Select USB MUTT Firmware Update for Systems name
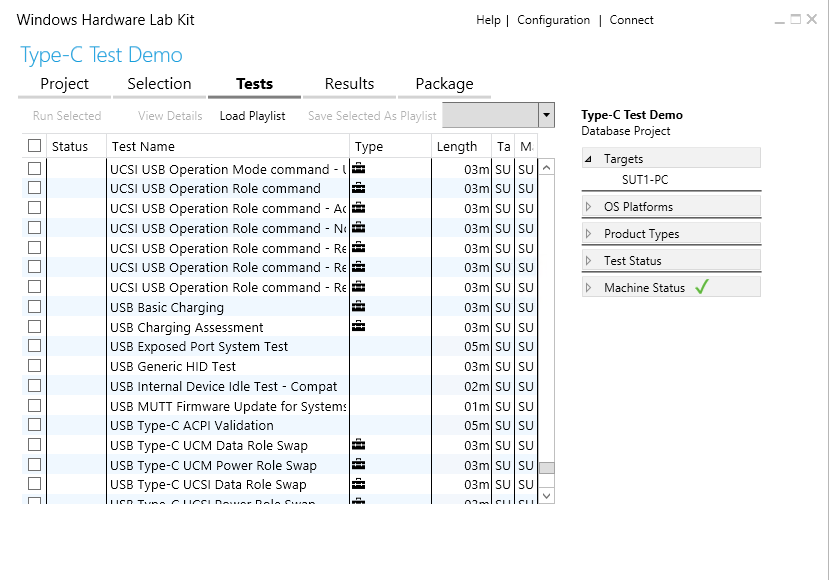This screenshot has width=829, height=580. pyautogui.click(x=228, y=406)
